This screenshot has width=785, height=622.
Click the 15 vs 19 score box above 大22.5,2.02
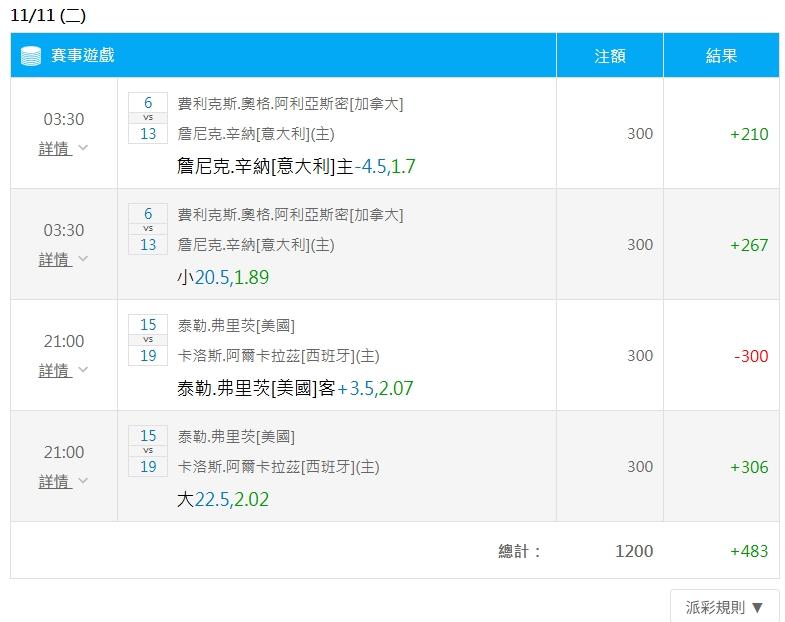coord(148,451)
